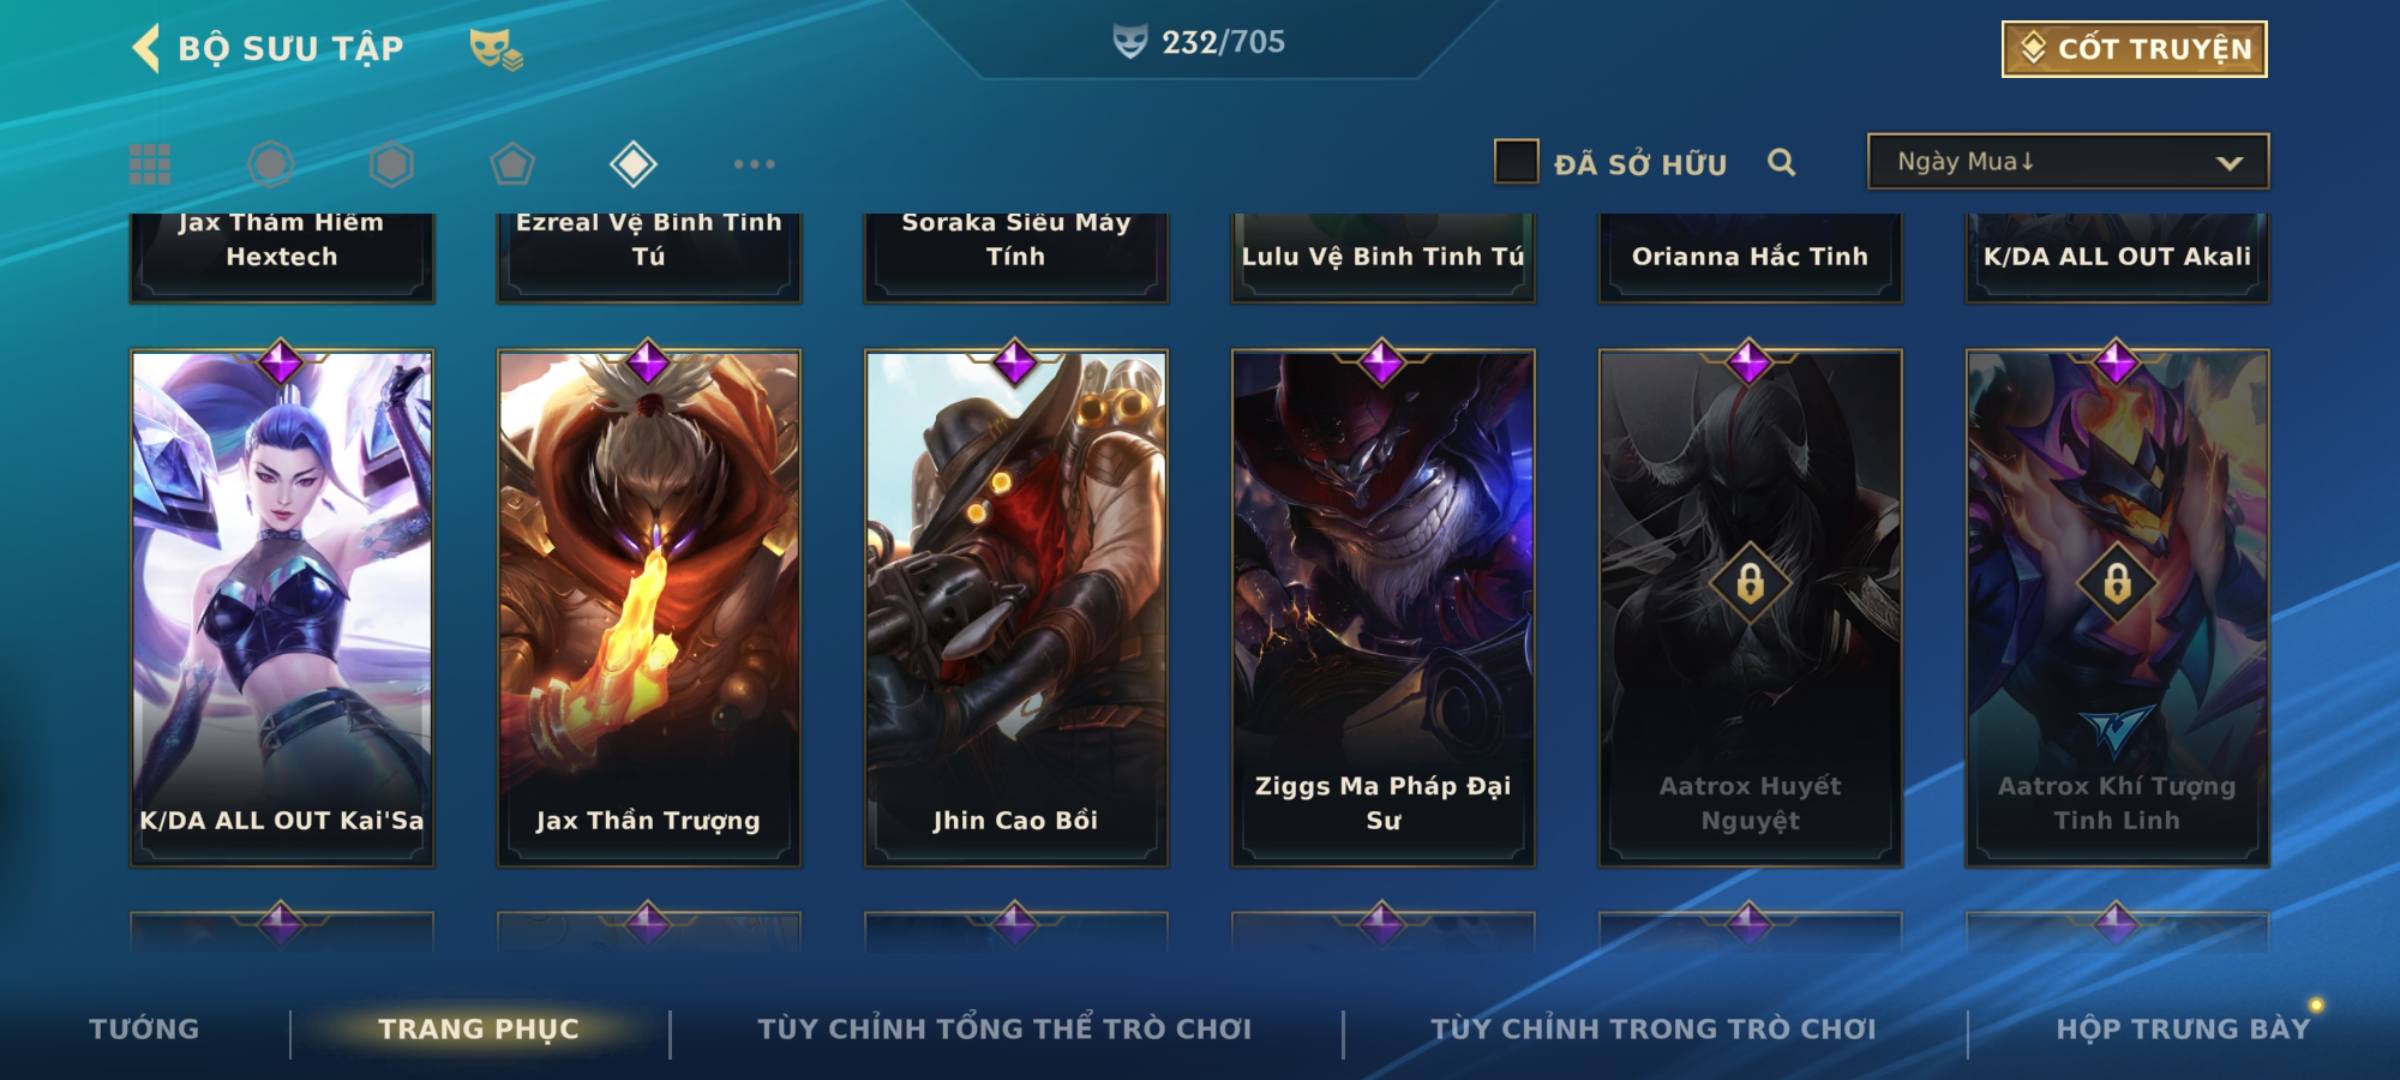Switch to the Tướng tab
Image resolution: width=2400 pixels, height=1080 pixels.
coord(144,1029)
